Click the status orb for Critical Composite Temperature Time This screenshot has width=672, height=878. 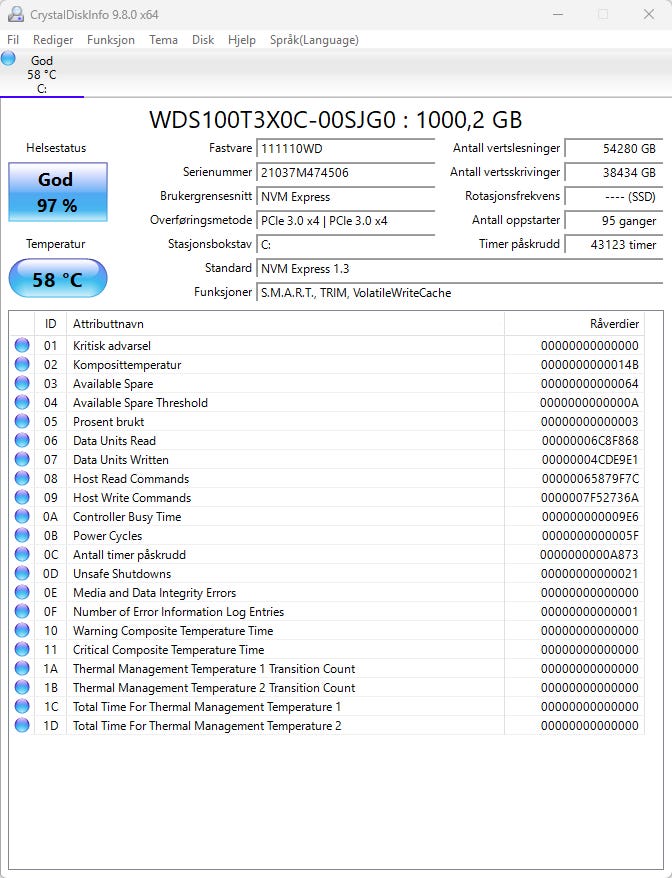pos(22,650)
